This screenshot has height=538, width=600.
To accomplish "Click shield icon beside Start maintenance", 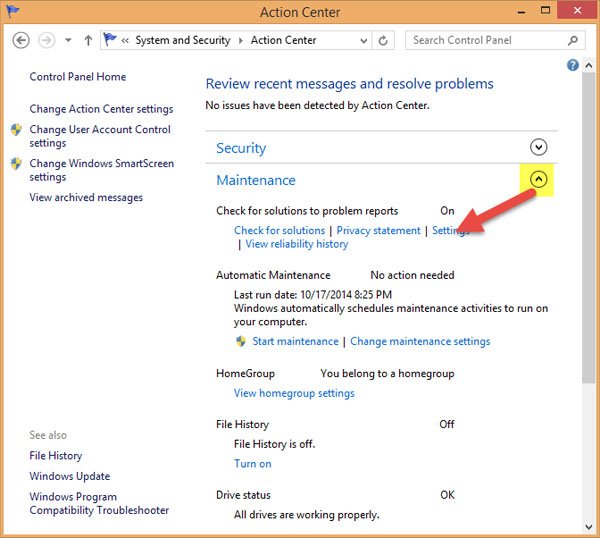I will 241,341.
